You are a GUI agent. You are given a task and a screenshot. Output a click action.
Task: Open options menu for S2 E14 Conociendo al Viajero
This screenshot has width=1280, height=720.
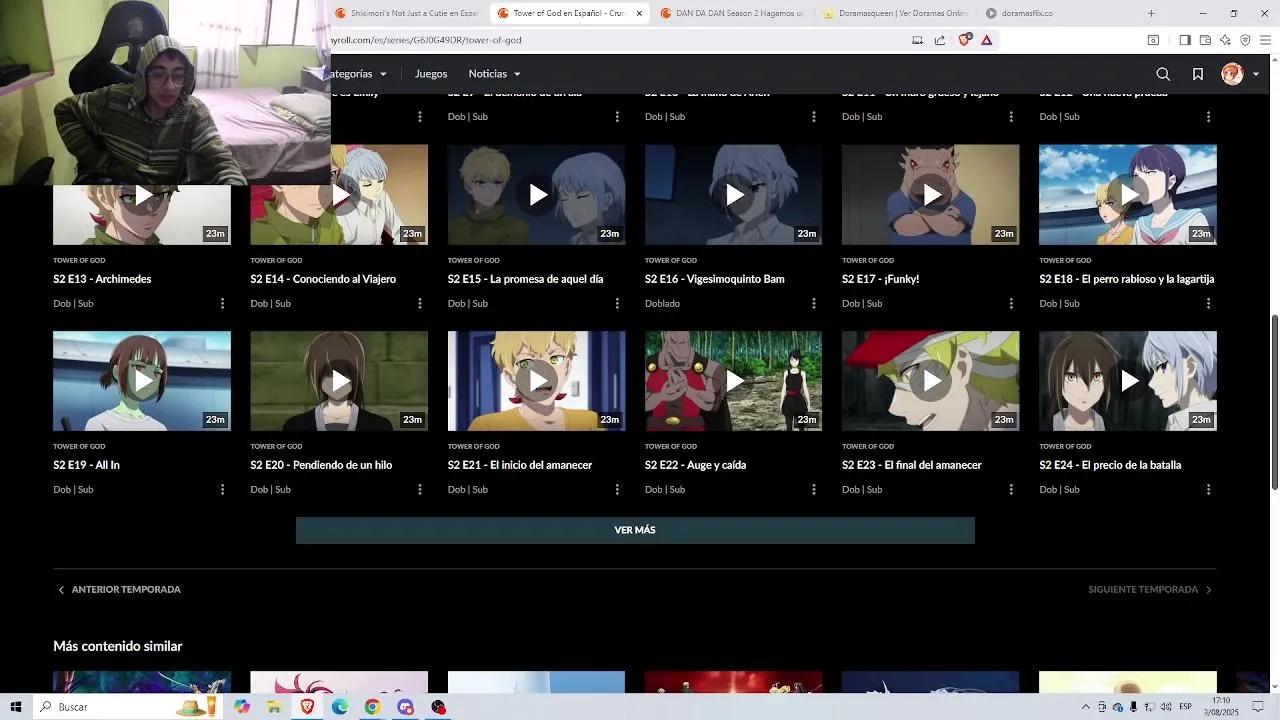419,303
